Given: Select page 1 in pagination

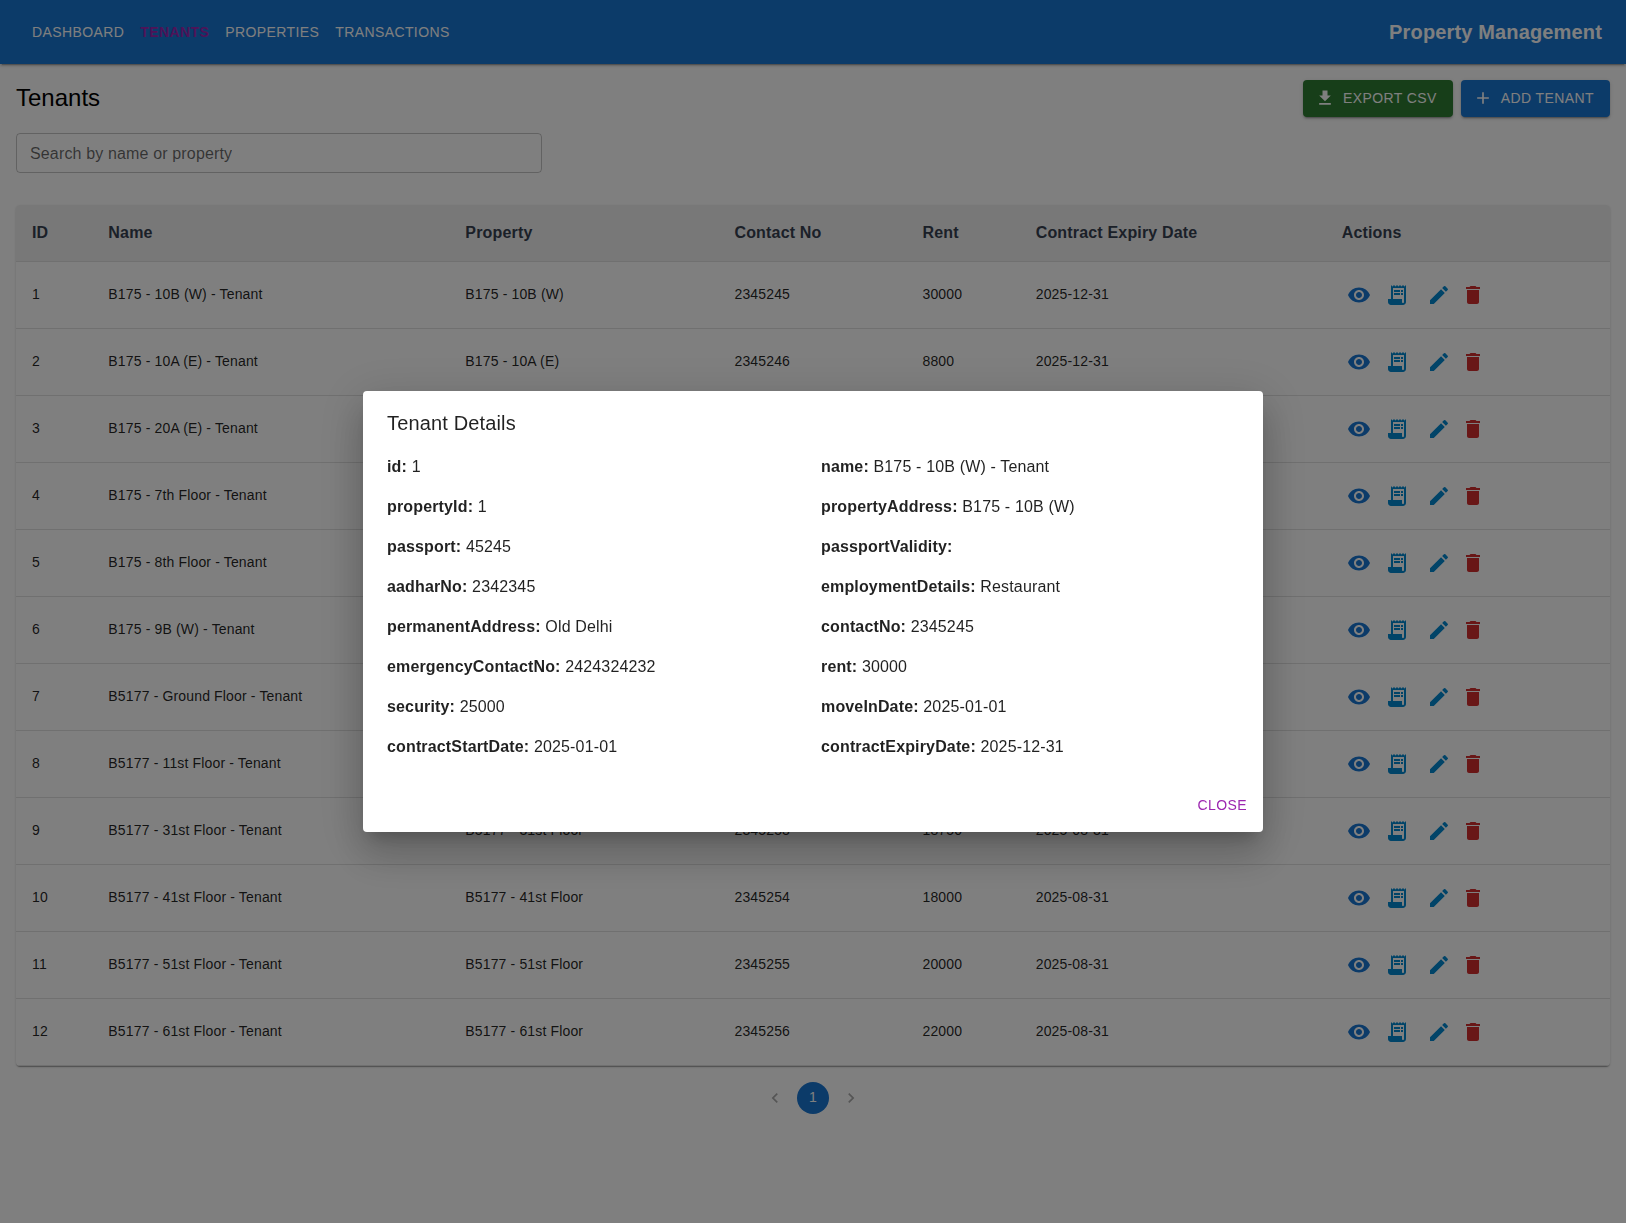Looking at the screenshot, I should (812, 1097).
